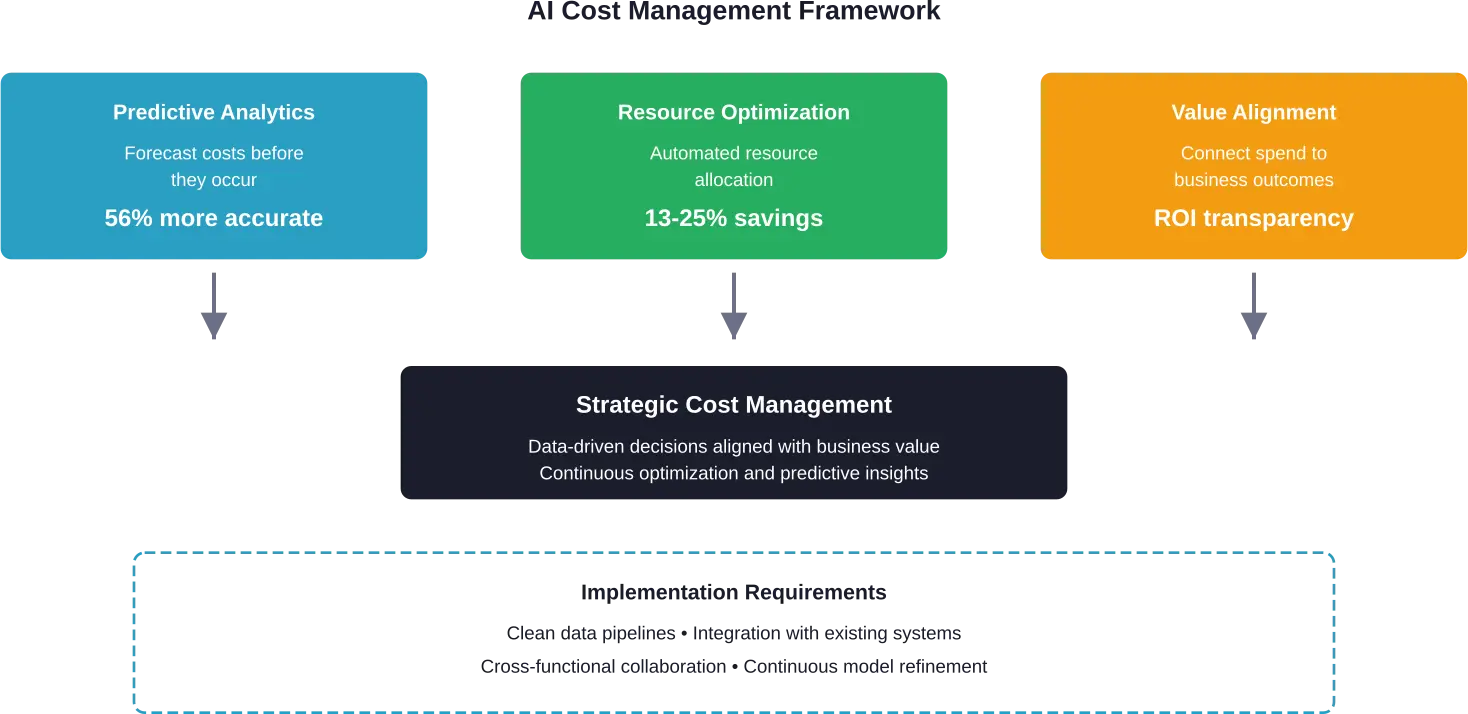This screenshot has width=1468, height=714.
Task: Click "Connect spend to business outcomes" text
Action: 1253,167
